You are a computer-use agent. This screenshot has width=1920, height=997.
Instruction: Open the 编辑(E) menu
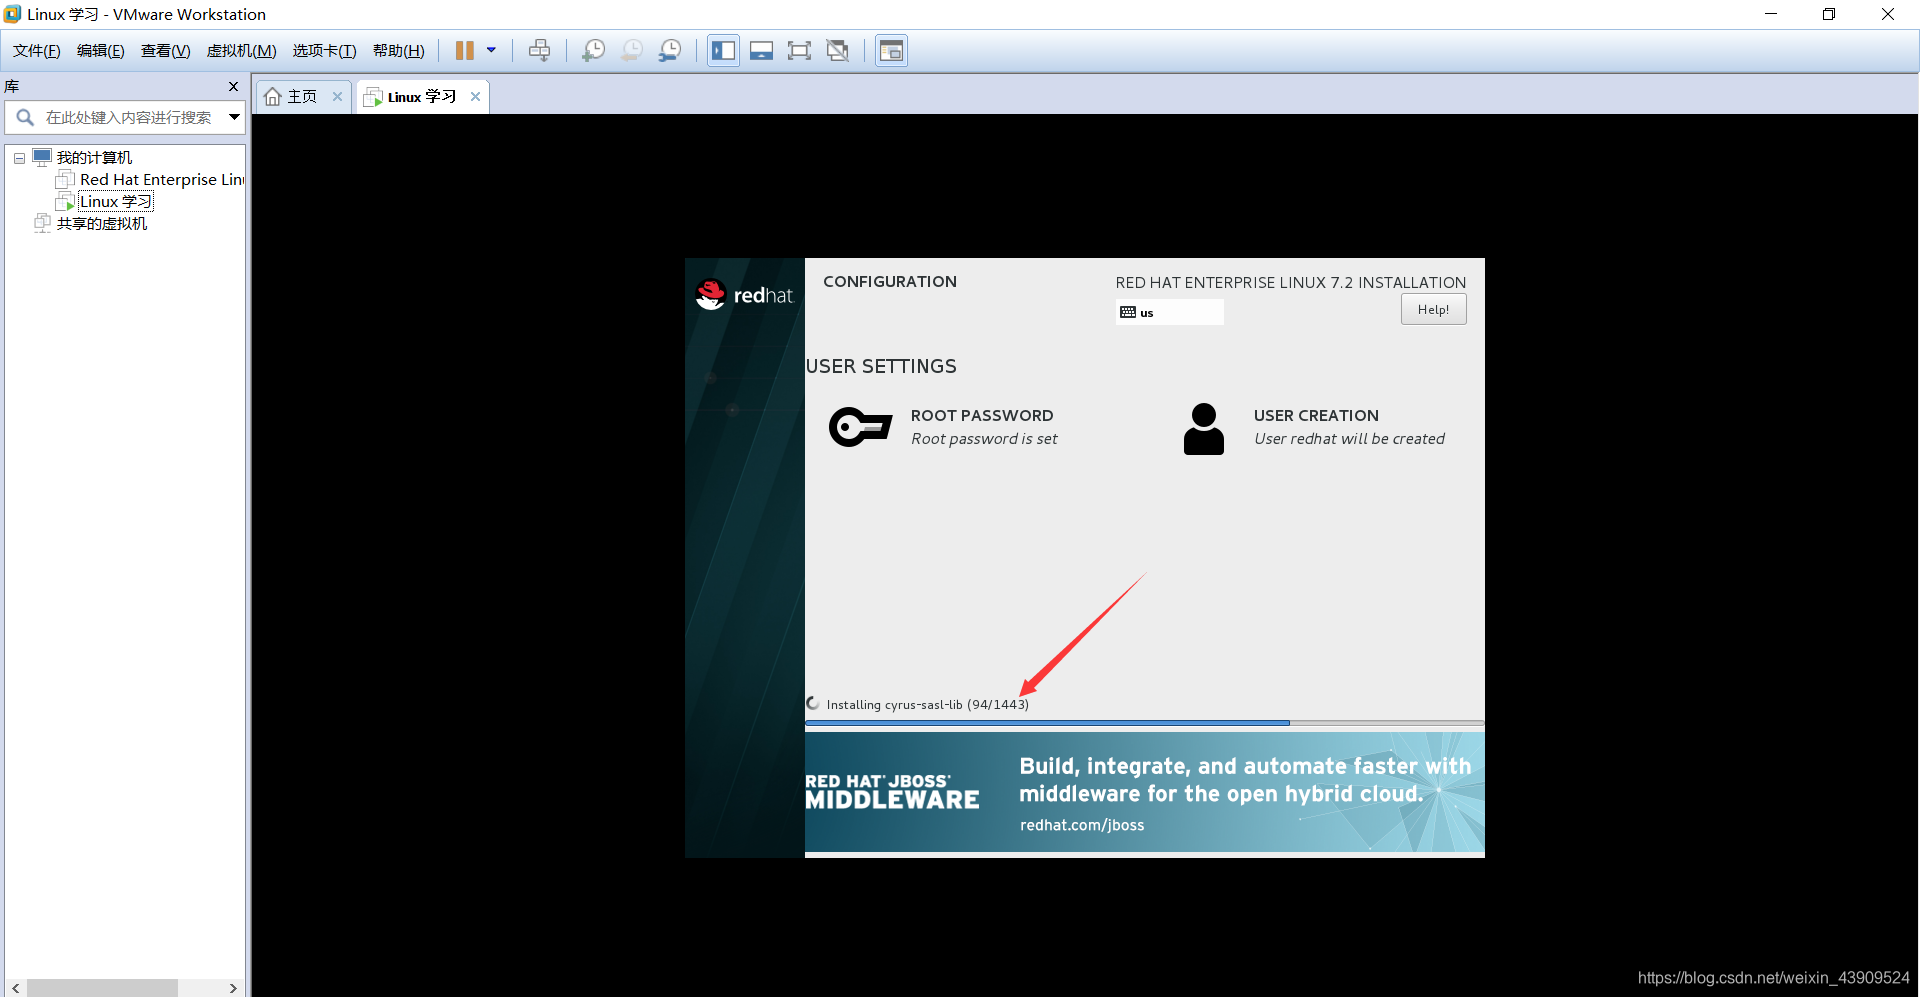101,51
